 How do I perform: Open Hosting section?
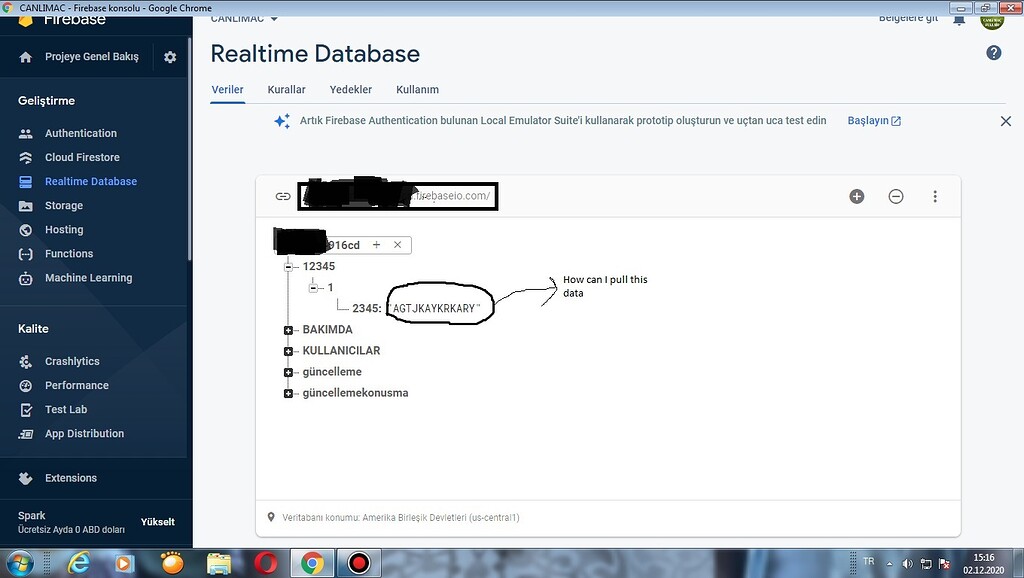tap(64, 230)
